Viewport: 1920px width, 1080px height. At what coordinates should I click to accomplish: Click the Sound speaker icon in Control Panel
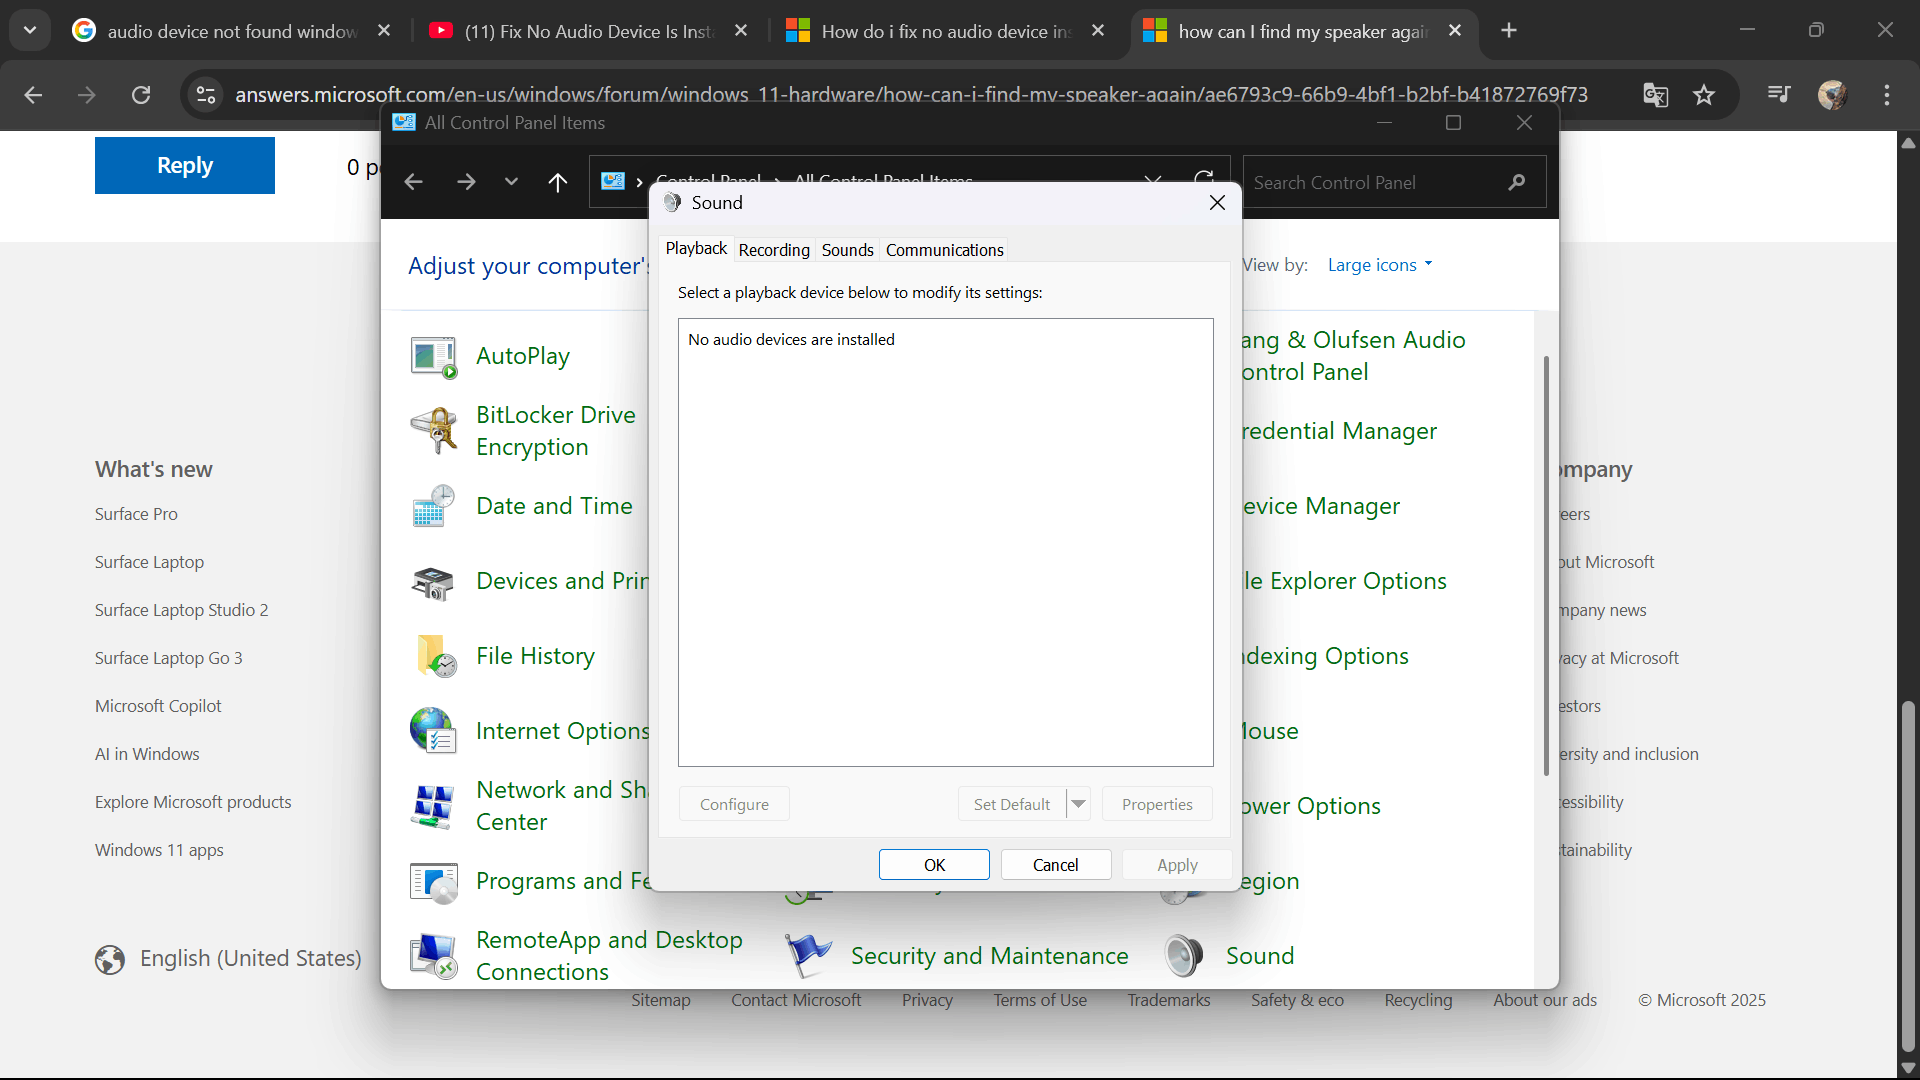tap(1183, 956)
